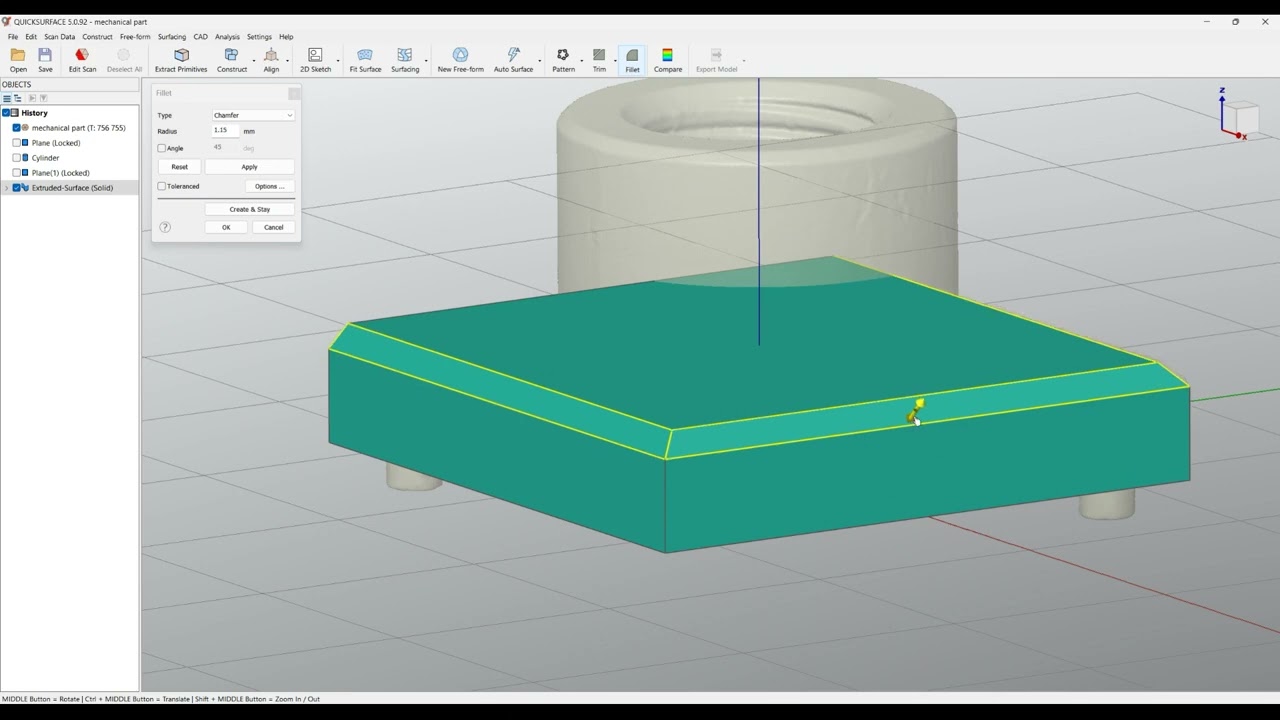Create a New Free-form surface
Screen dimensions: 1280x720
(x=460, y=60)
